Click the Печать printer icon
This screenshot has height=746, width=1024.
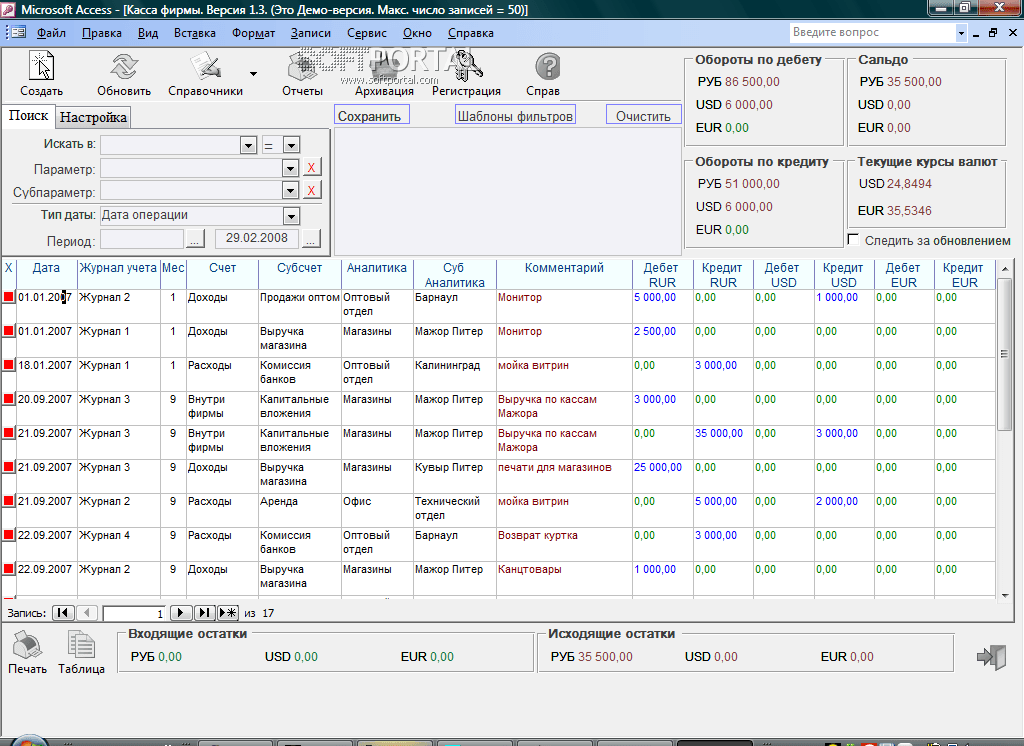click(x=27, y=645)
